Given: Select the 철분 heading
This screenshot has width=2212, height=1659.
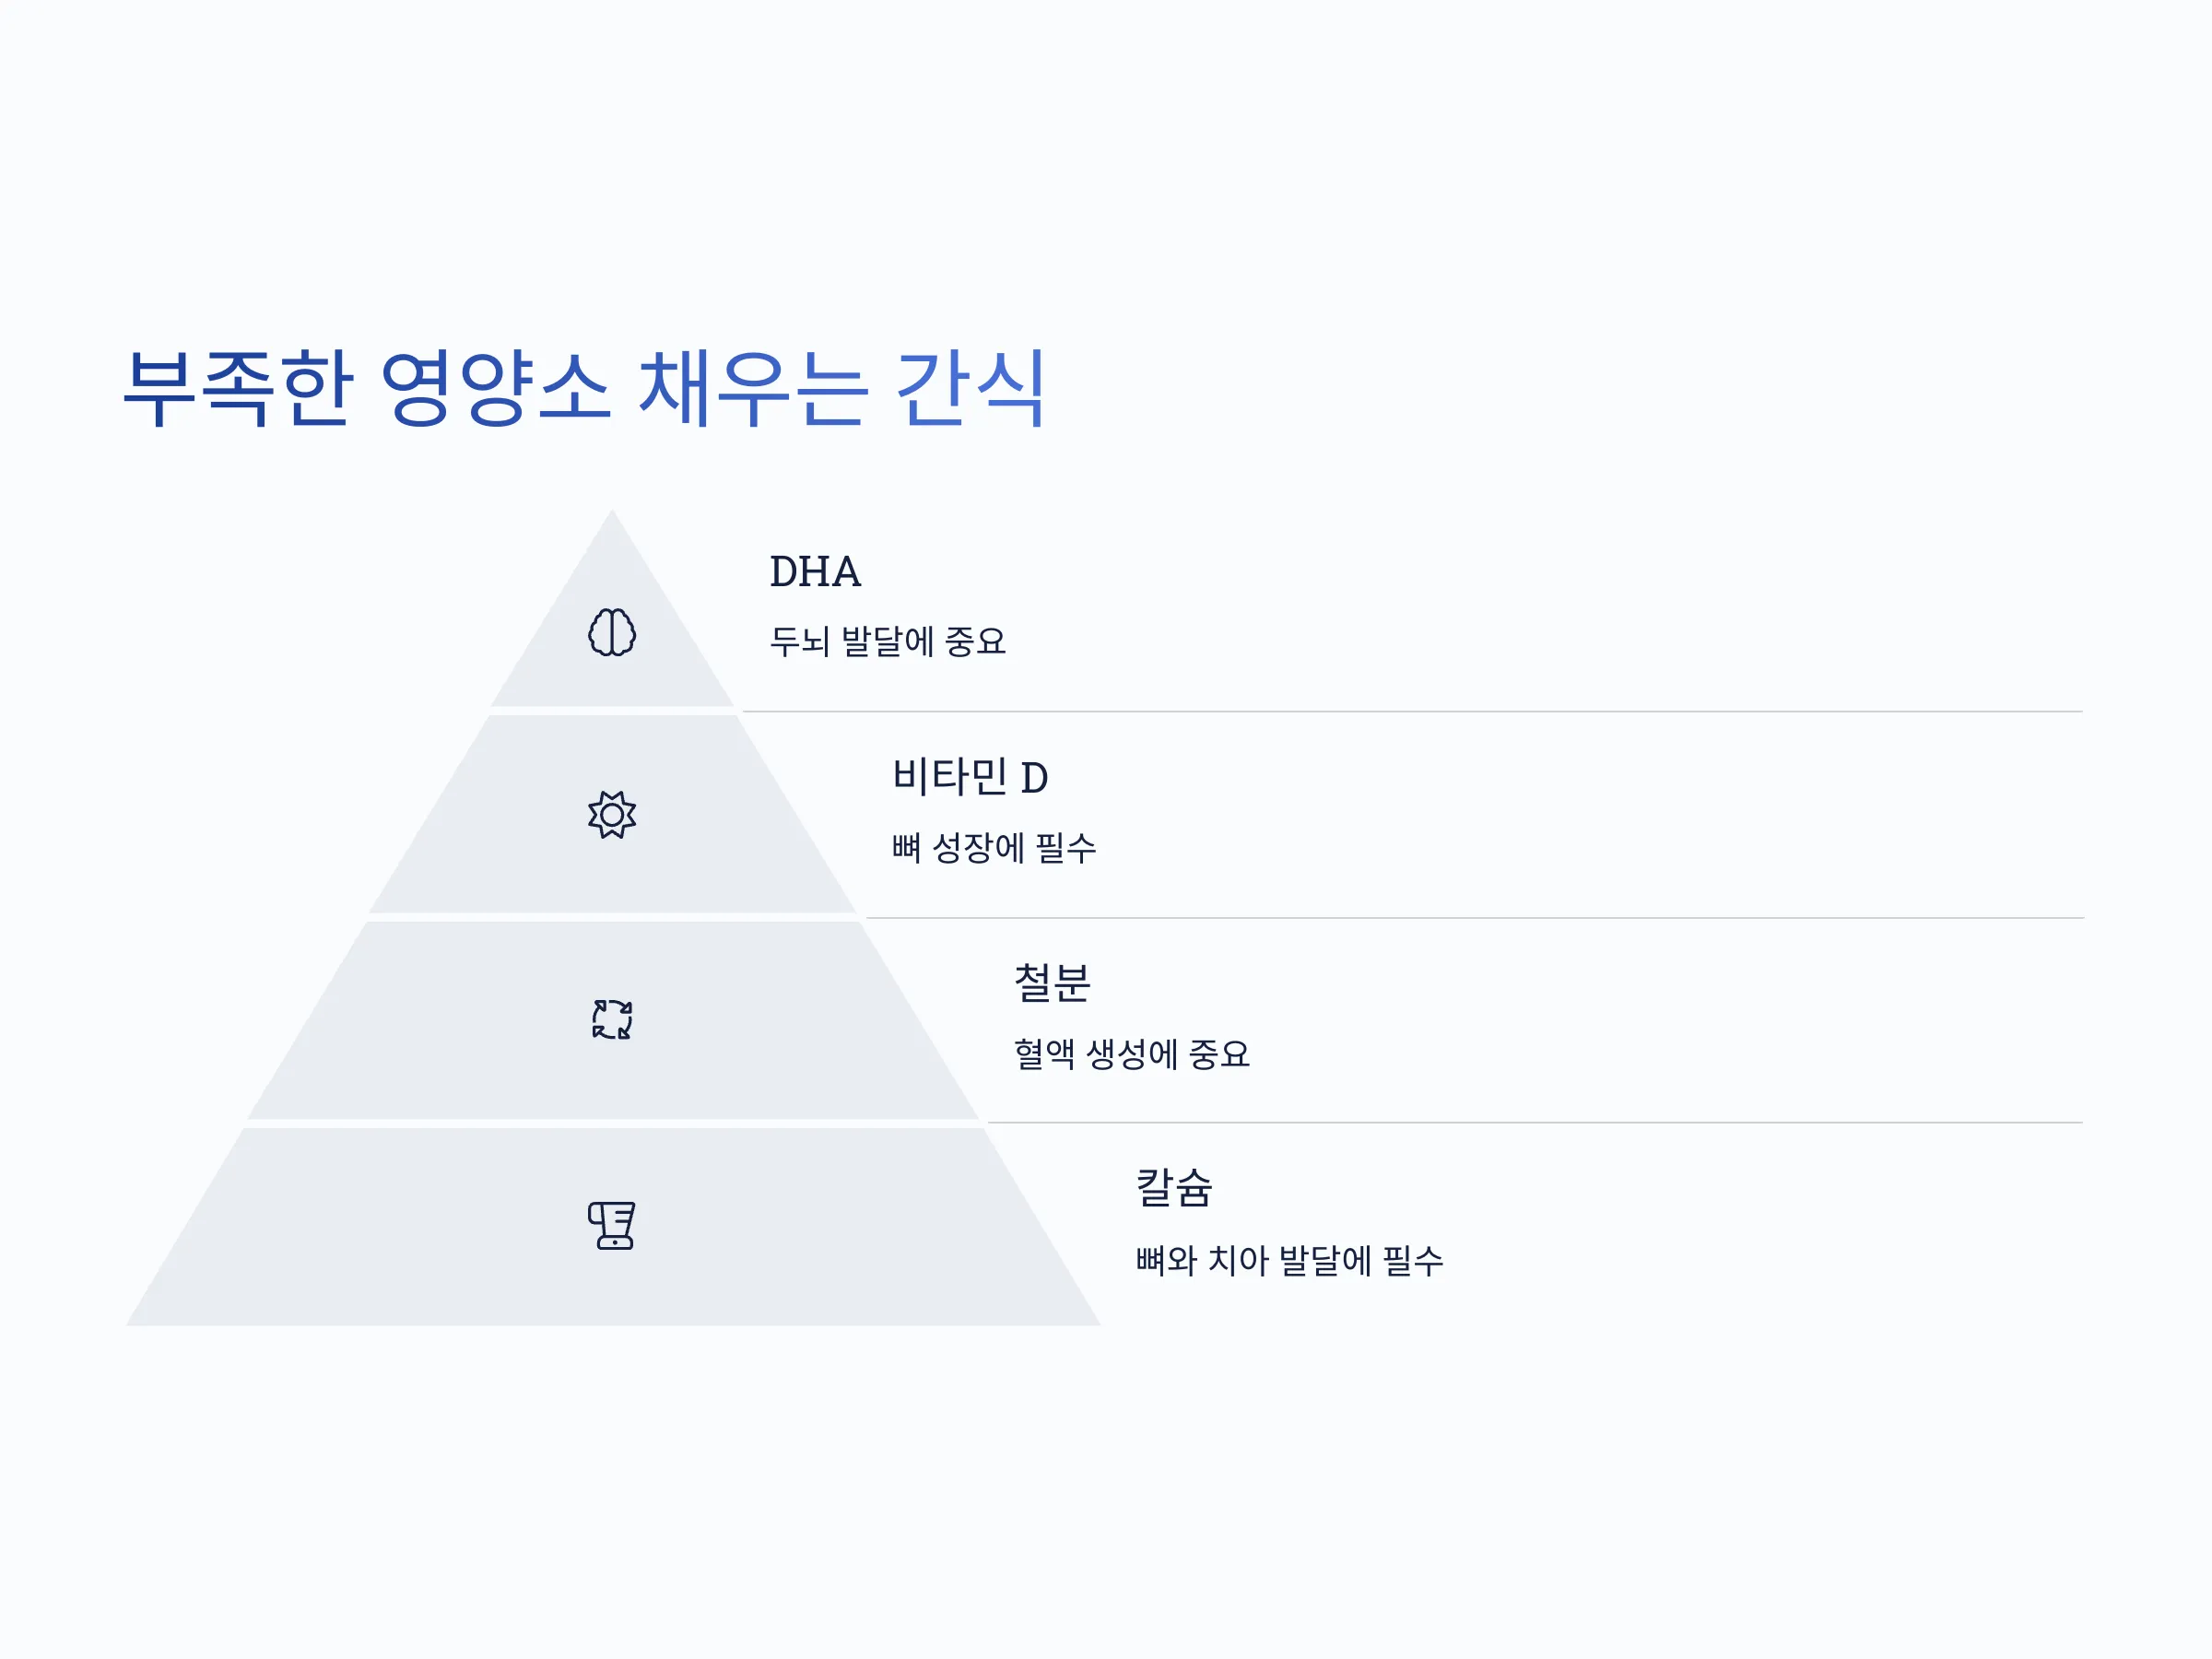Looking at the screenshot, I should (1052, 983).
